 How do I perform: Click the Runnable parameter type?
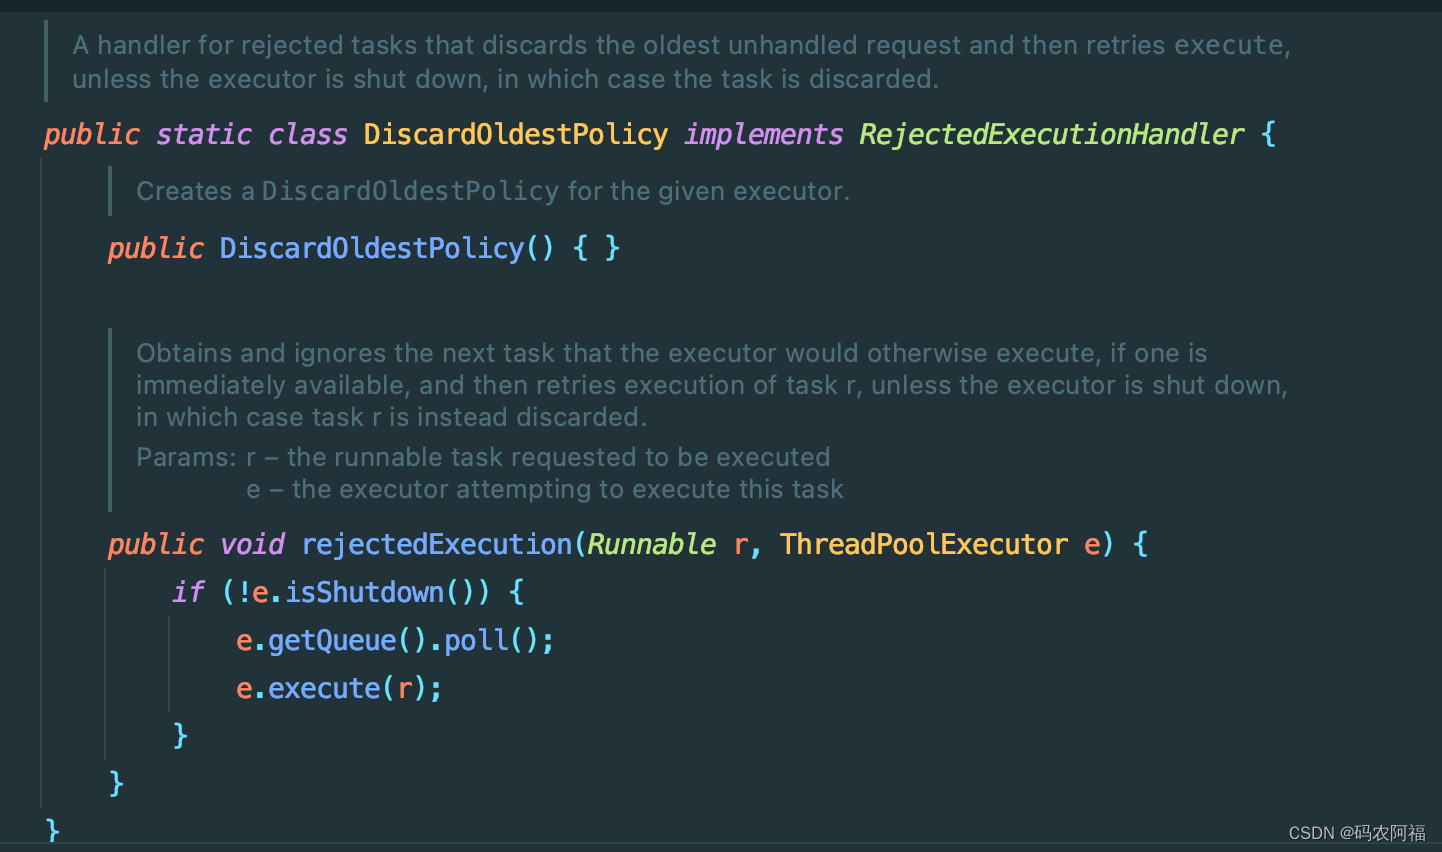pos(651,544)
